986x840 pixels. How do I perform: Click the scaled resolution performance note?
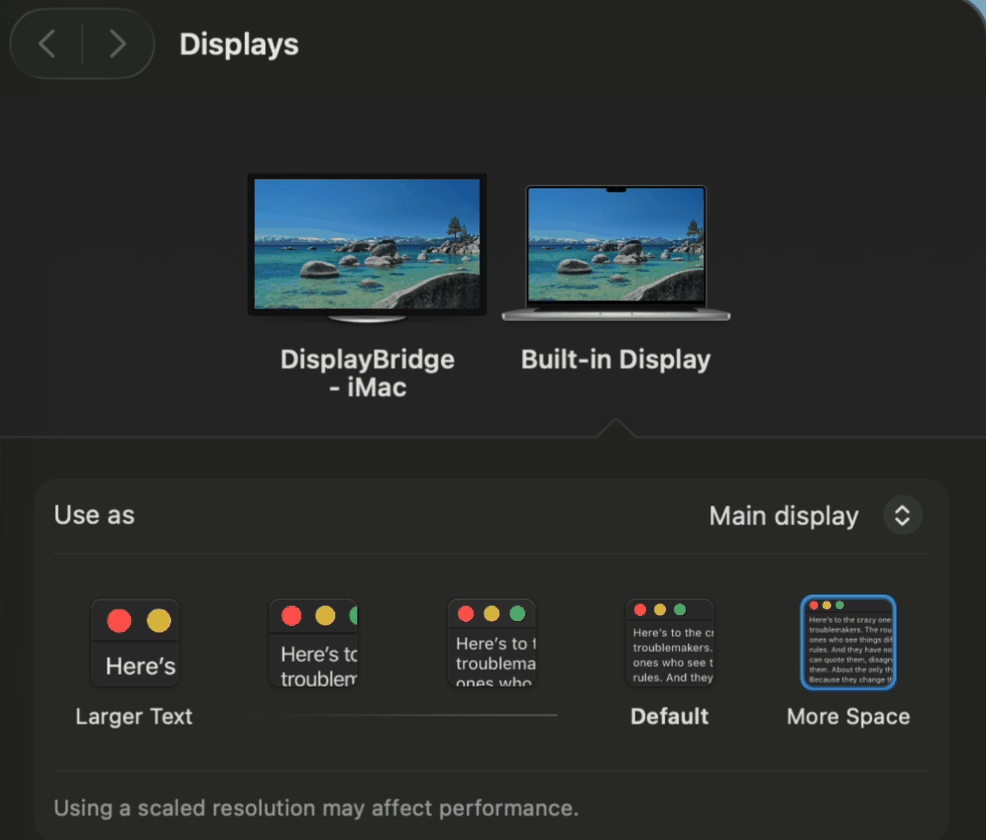(x=316, y=808)
